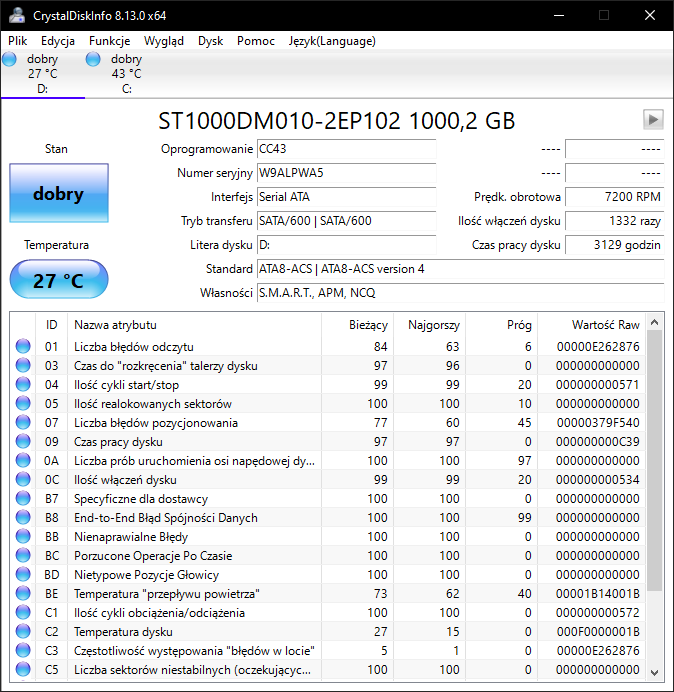Open the Plik menu
Screen dimensions: 674x692
[18, 41]
